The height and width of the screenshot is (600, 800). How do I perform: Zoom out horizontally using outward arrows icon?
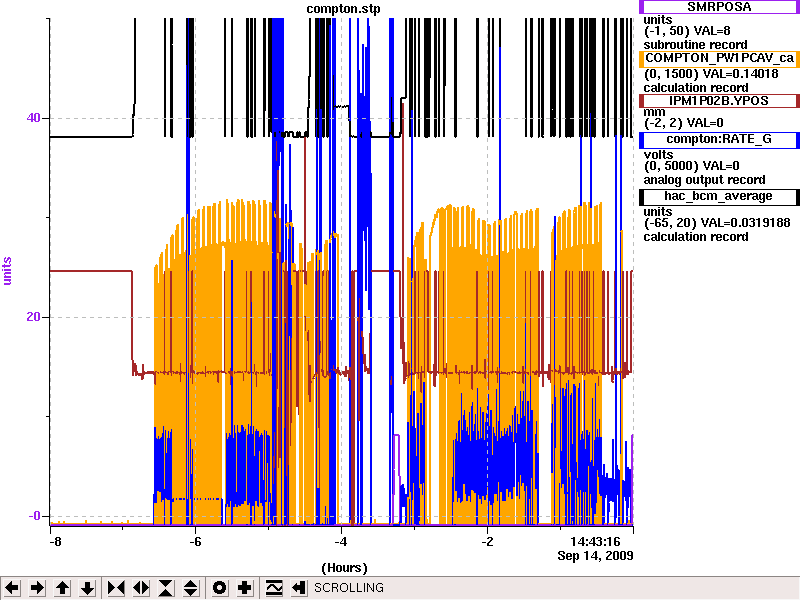coord(141,588)
